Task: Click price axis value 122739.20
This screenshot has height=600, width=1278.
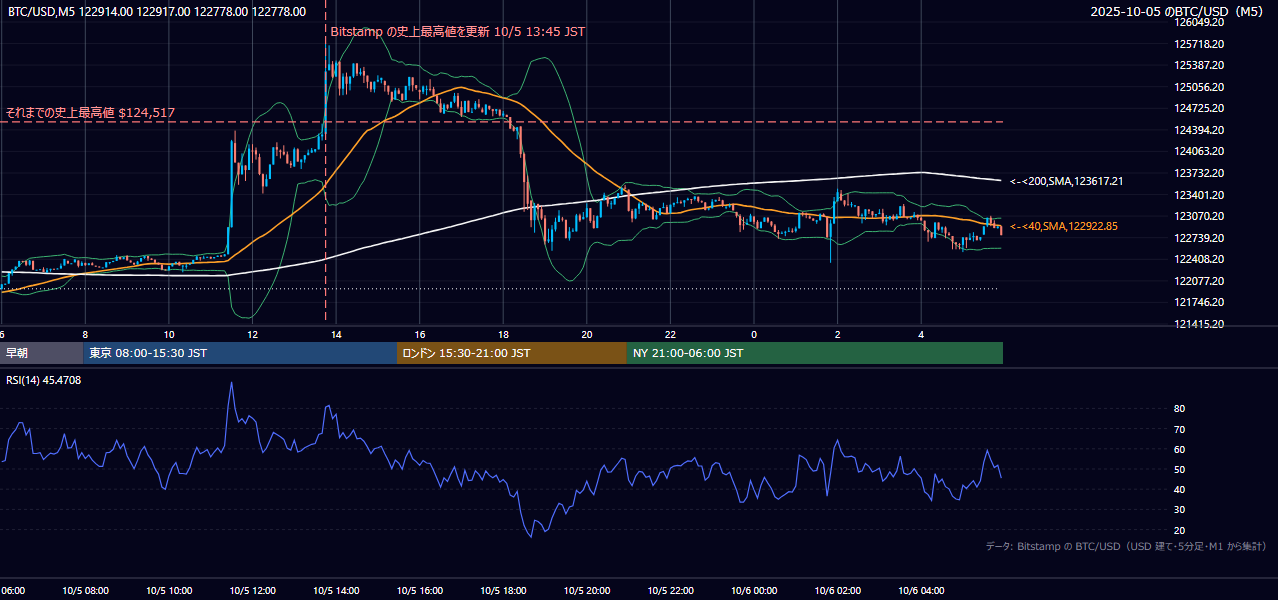Action: click(x=1201, y=237)
